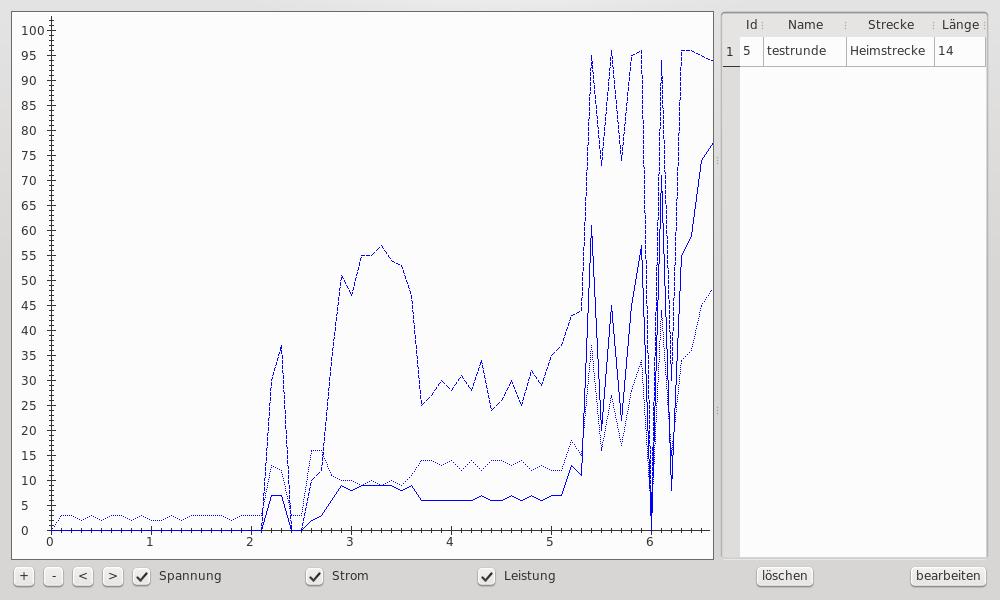Disable the Leistung curve checkbox
The image size is (1000, 600).
[487, 576]
